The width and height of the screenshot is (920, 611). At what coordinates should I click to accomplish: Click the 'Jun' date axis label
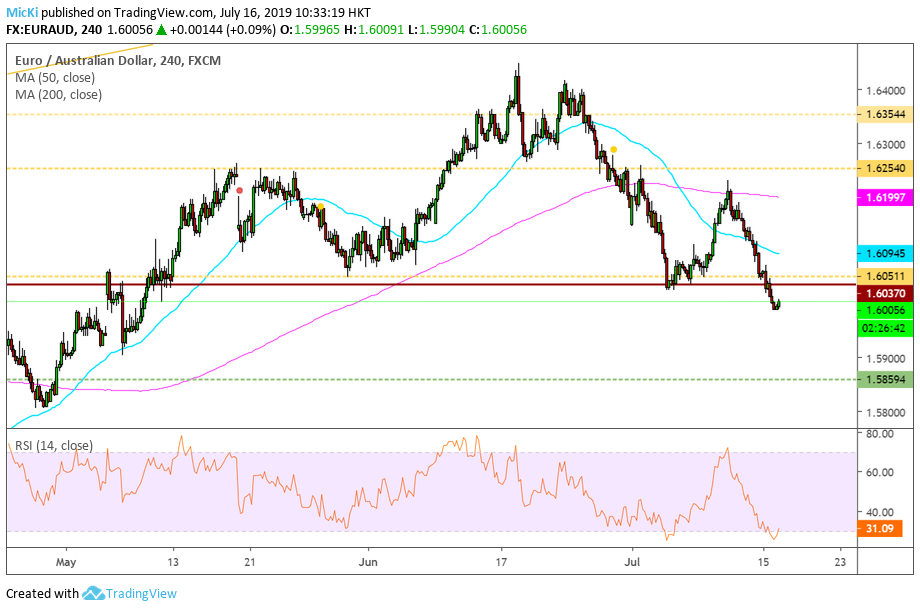pyautogui.click(x=368, y=562)
